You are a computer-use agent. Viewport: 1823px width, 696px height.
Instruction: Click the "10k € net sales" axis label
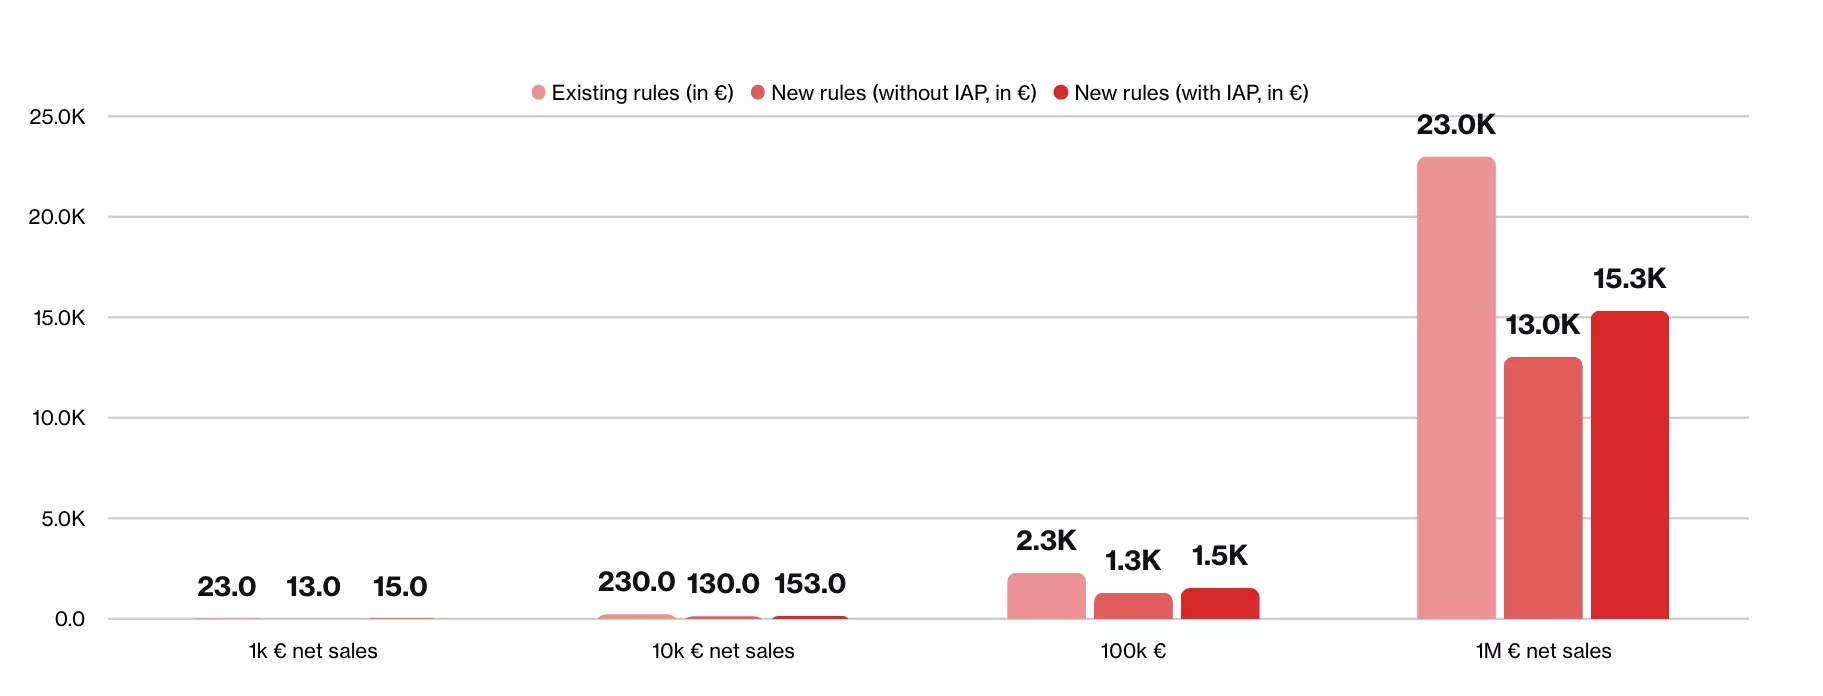[723, 651]
